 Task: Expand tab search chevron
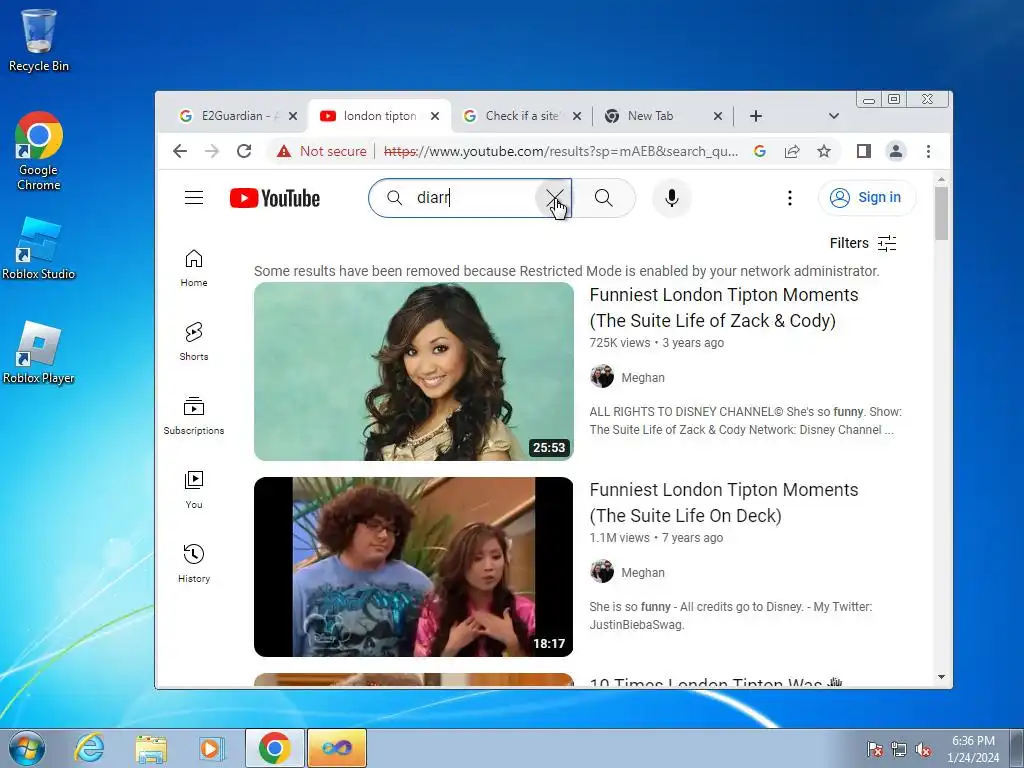(x=833, y=116)
